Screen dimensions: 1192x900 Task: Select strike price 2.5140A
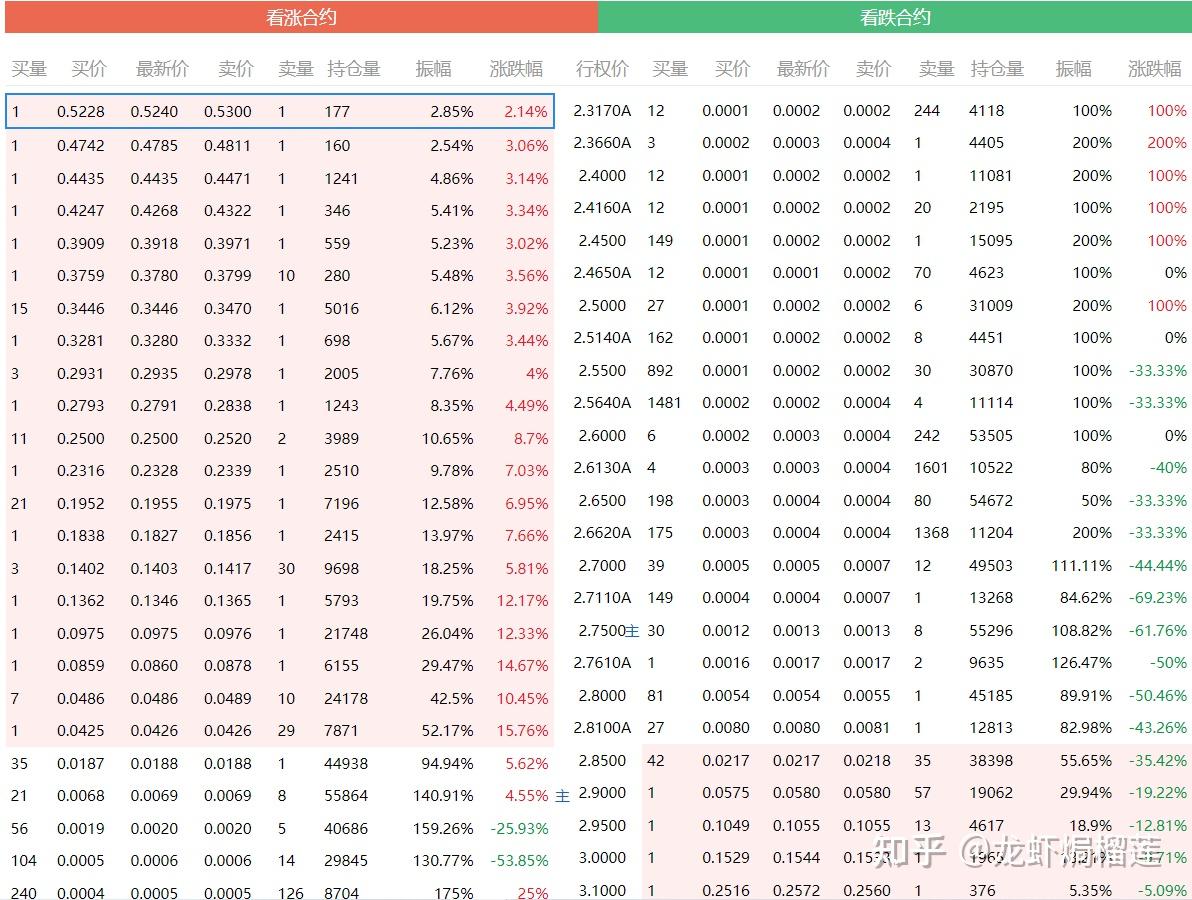602,338
